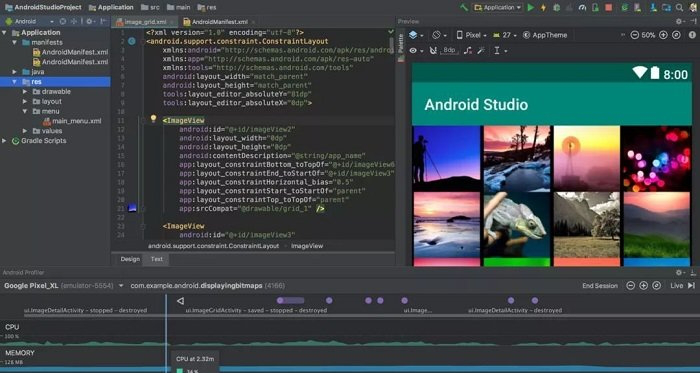Viewport: 700px width, 387px height.
Task: Collapse the Application tree node
Action: pos(4,33)
